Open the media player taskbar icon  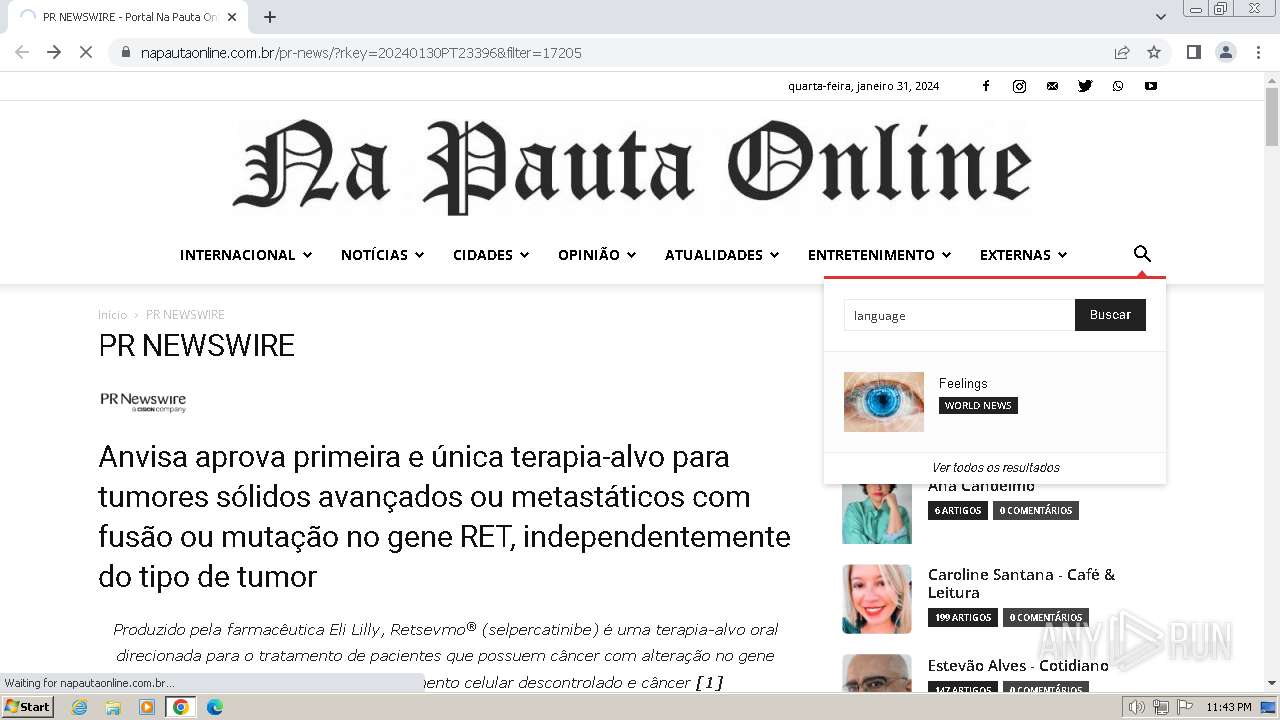tap(147, 707)
